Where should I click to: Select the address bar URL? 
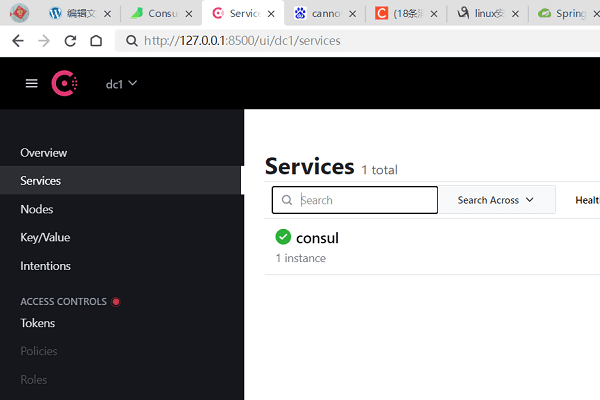click(x=242, y=41)
